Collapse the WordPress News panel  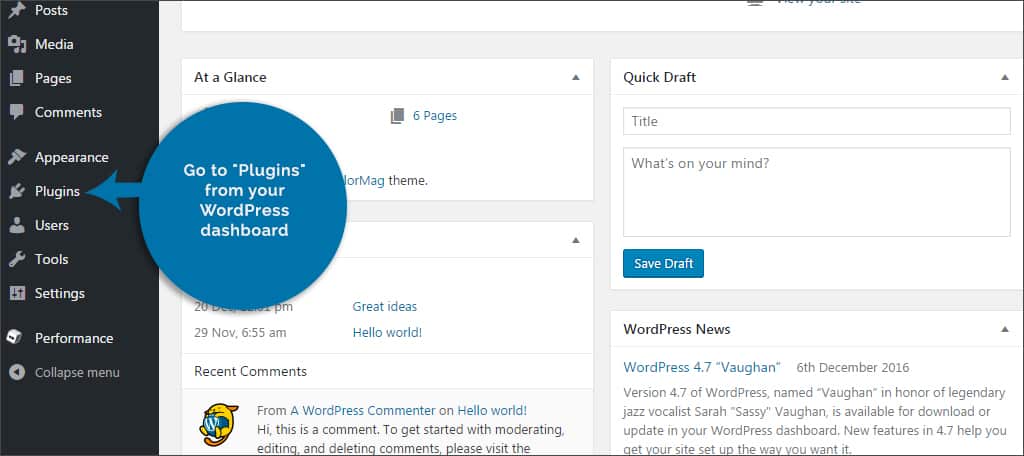[x=1005, y=329]
